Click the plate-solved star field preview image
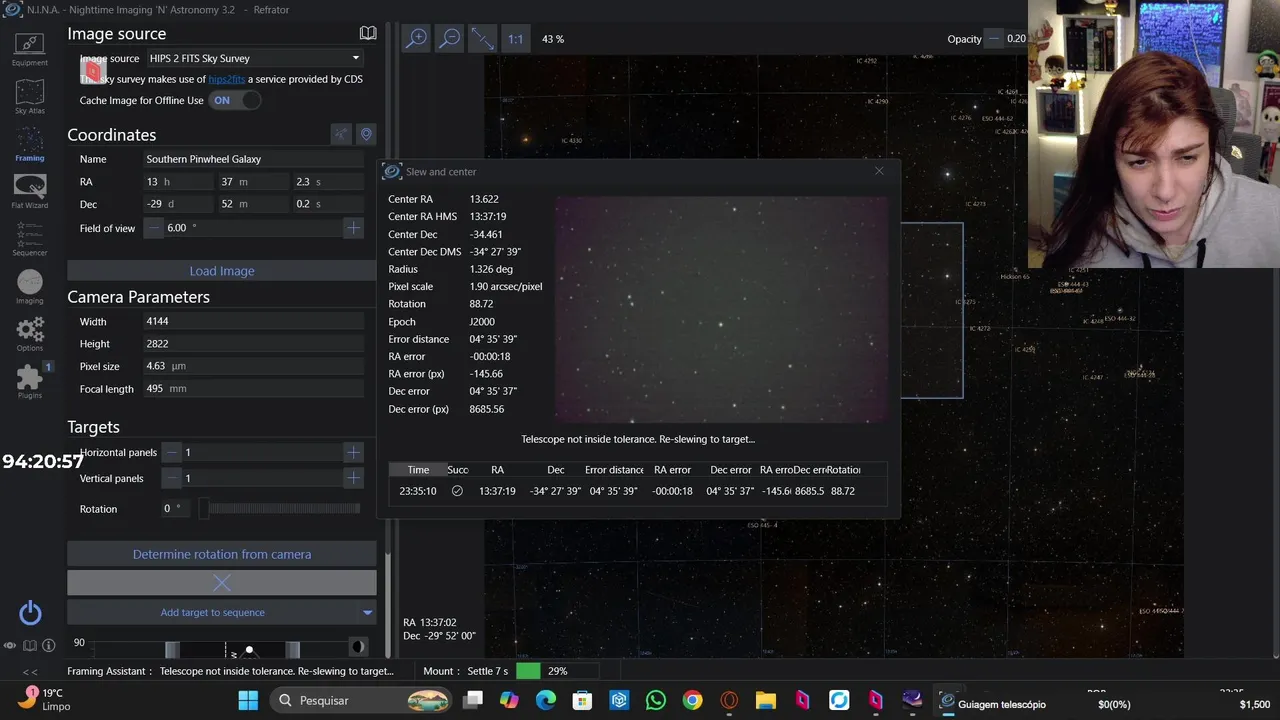 click(x=721, y=310)
